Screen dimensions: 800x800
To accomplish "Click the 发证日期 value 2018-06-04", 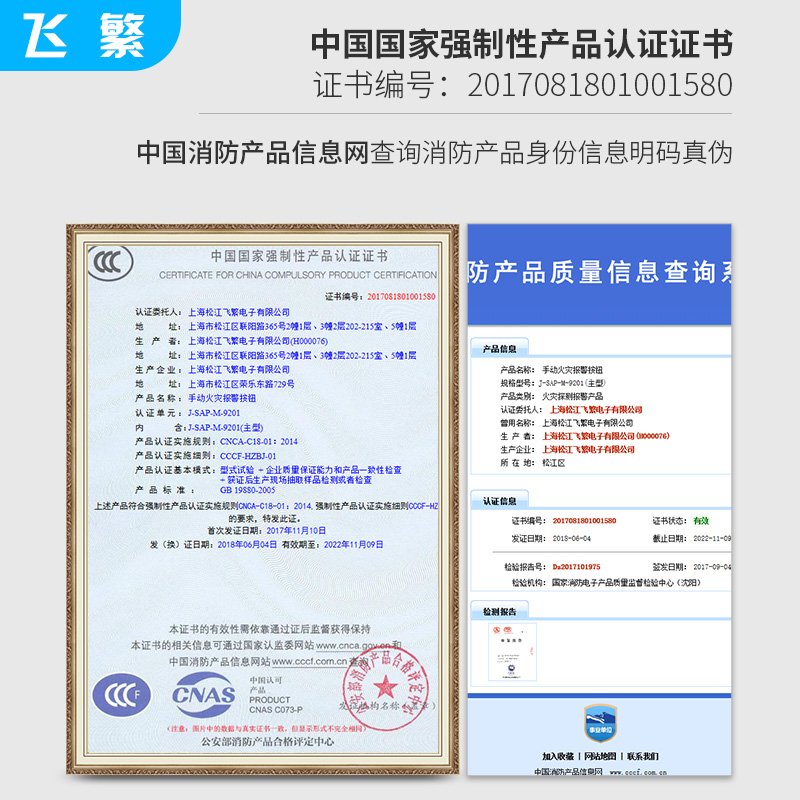I will point(571,538).
